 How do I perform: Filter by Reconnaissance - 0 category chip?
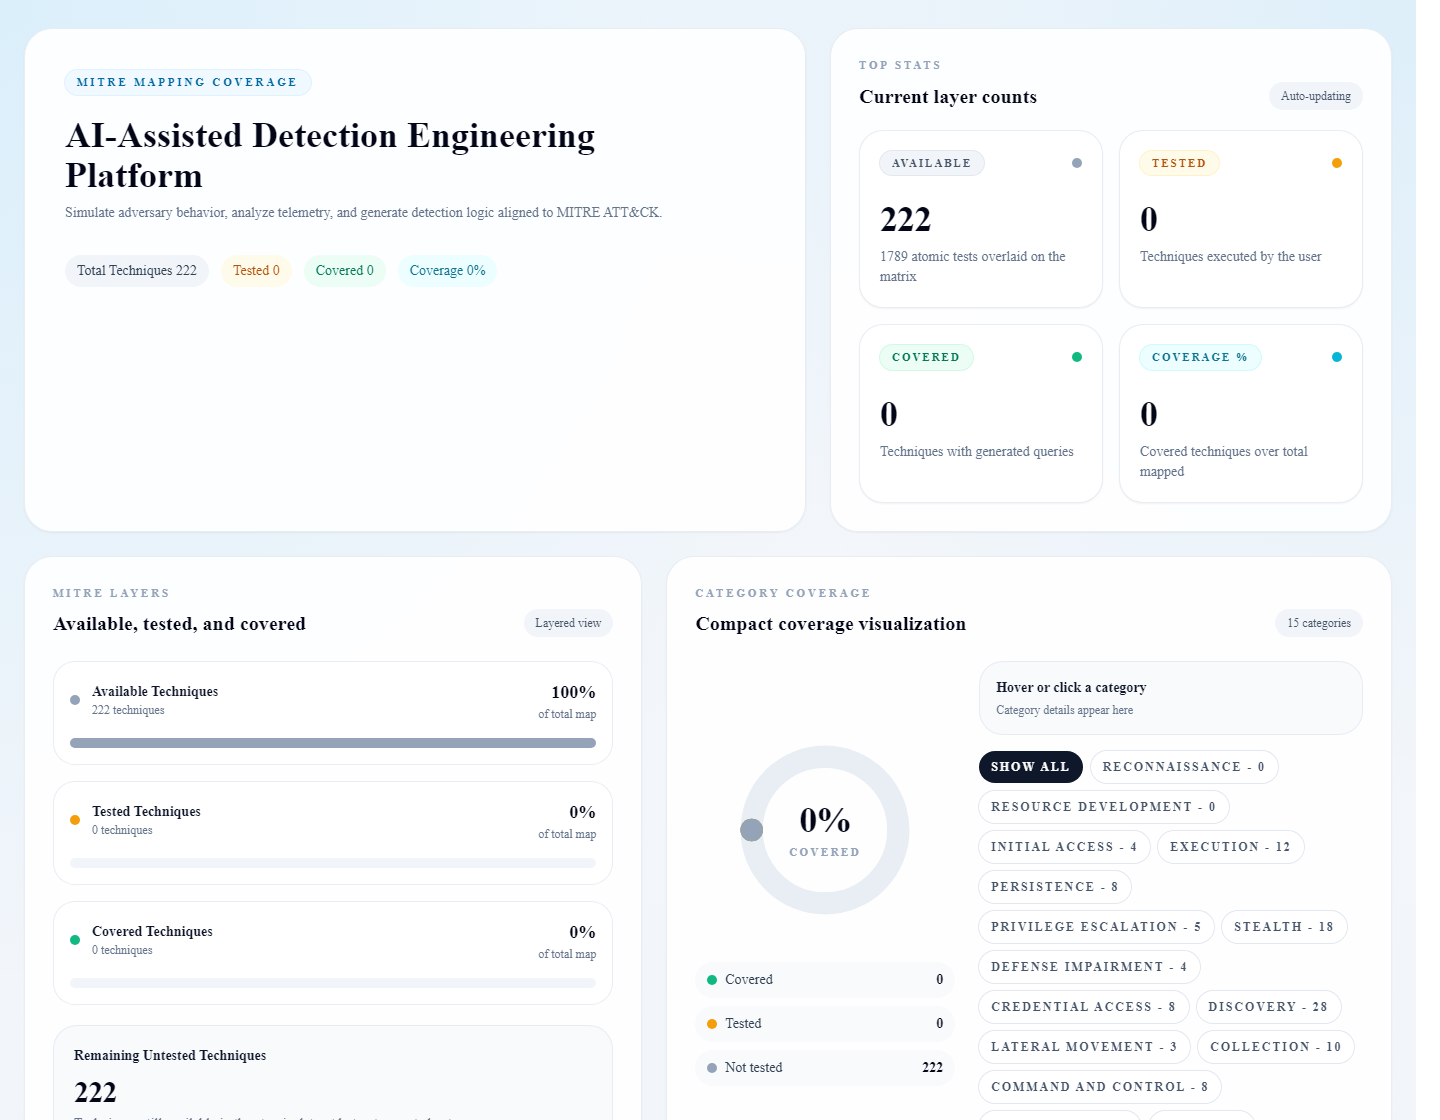point(1184,767)
